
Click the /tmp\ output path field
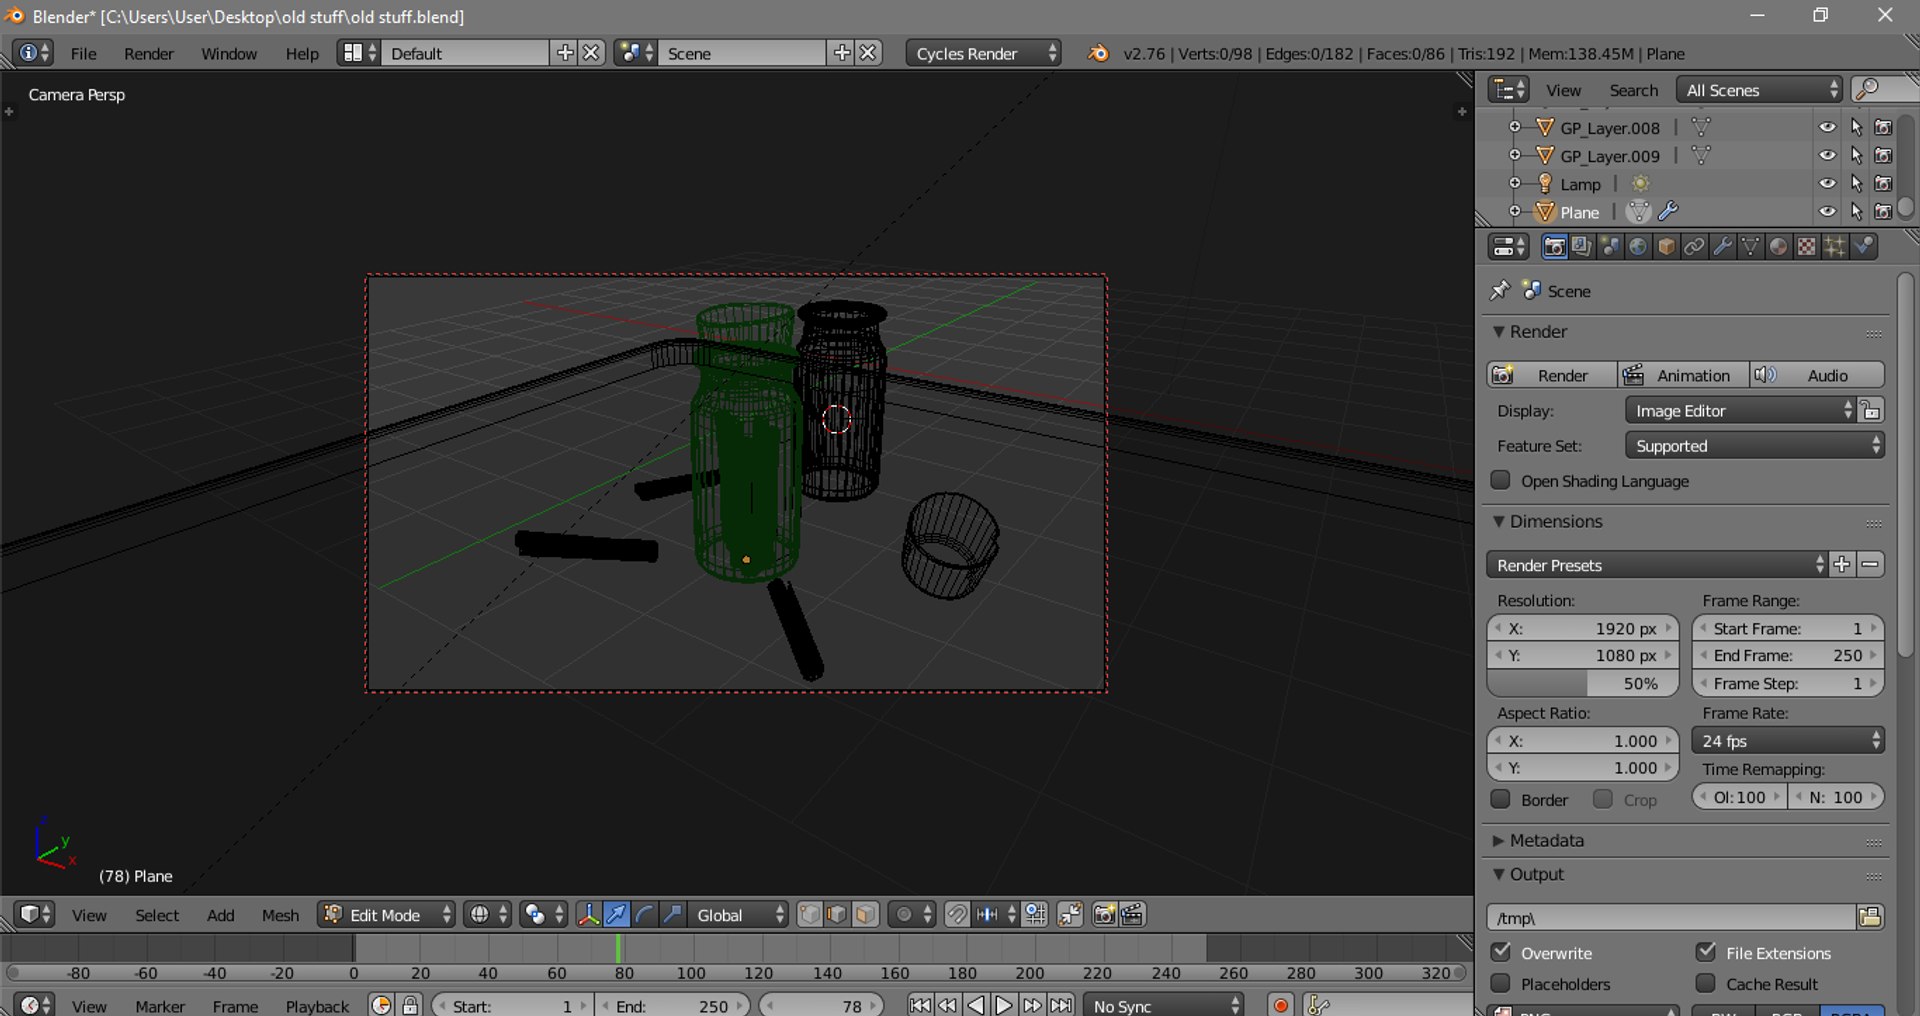click(x=1671, y=917)
